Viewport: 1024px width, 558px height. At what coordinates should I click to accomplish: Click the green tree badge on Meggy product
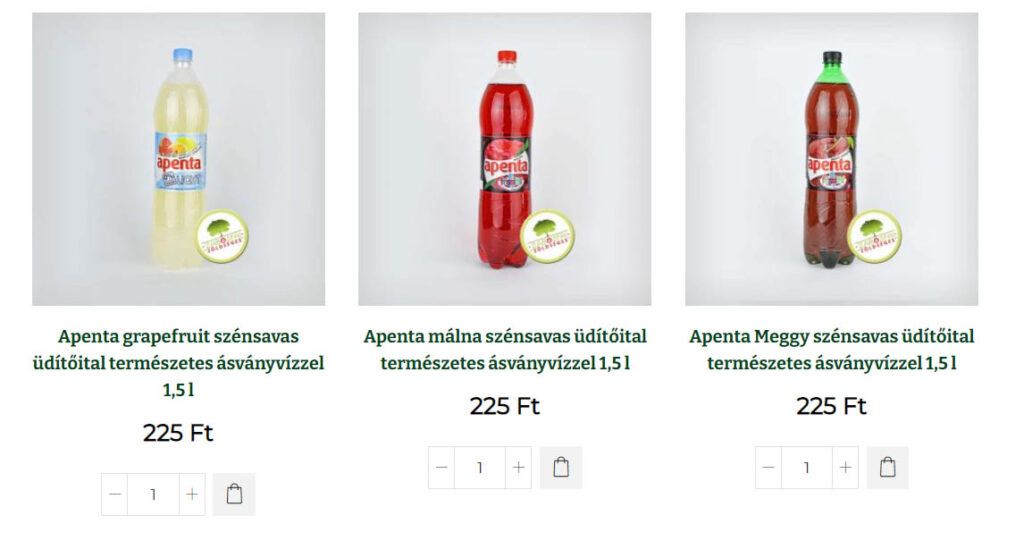coord(874,236)
